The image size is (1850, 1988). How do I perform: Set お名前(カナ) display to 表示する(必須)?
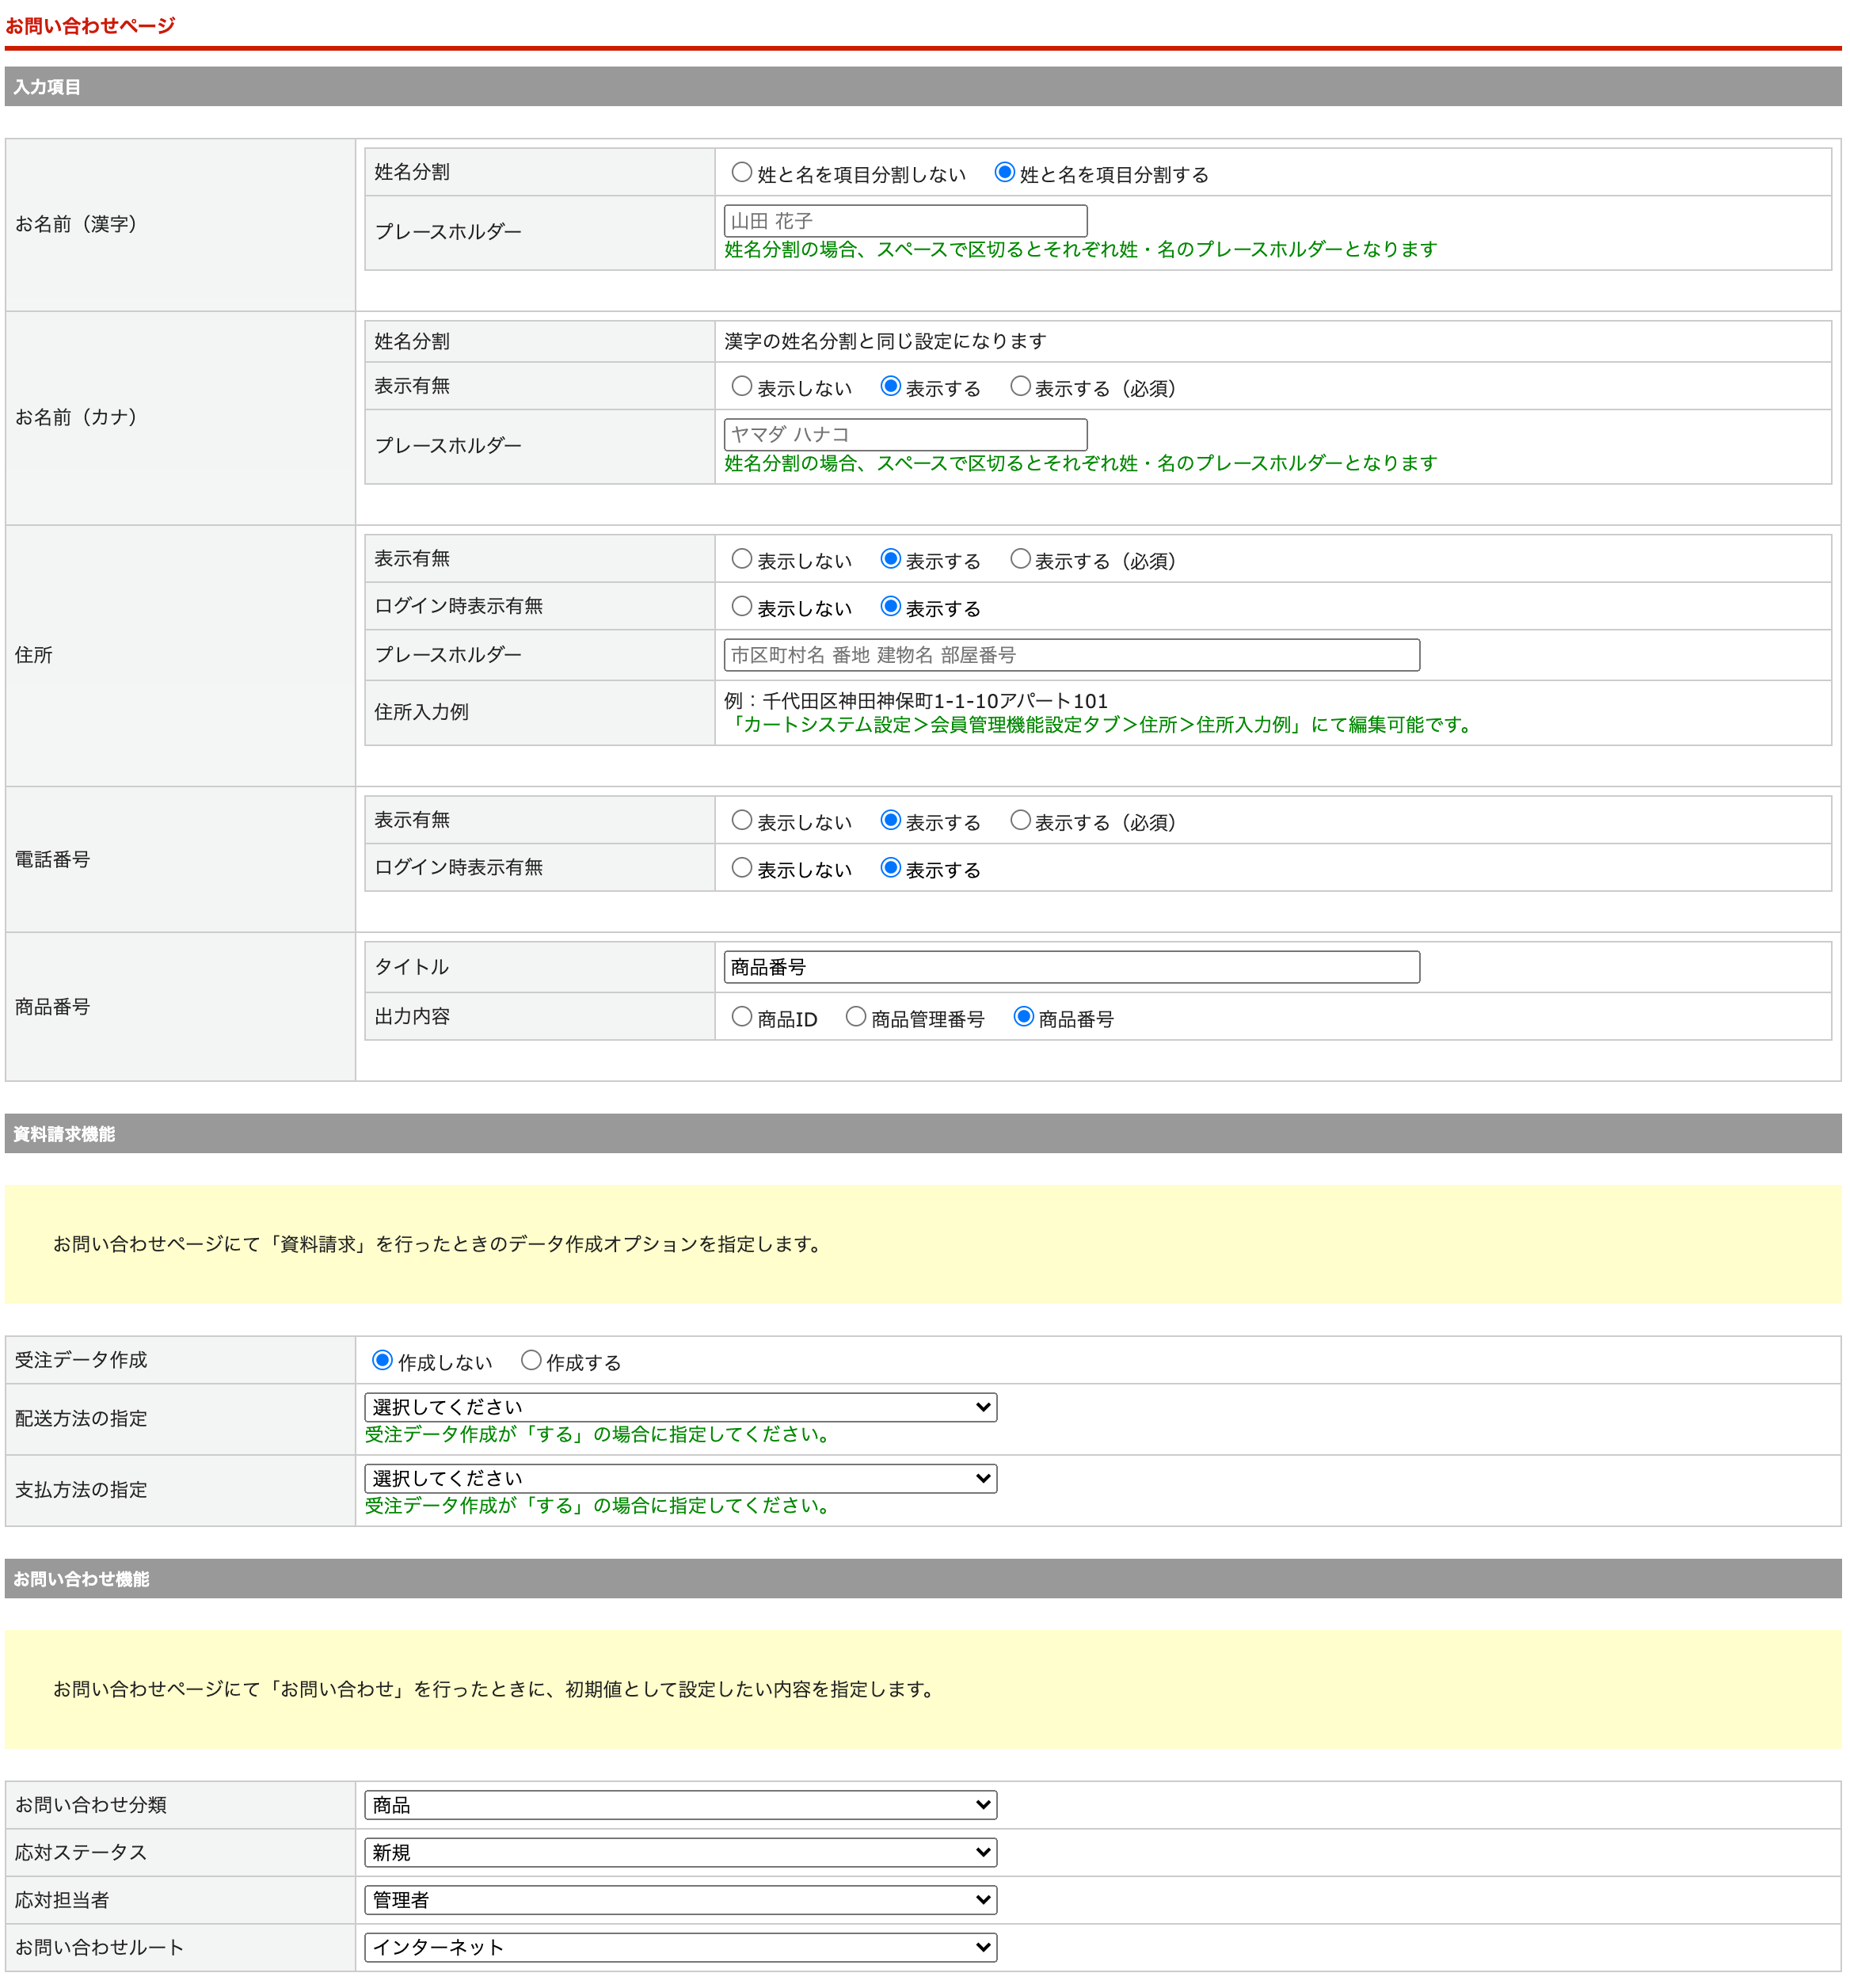(1019, 387)
